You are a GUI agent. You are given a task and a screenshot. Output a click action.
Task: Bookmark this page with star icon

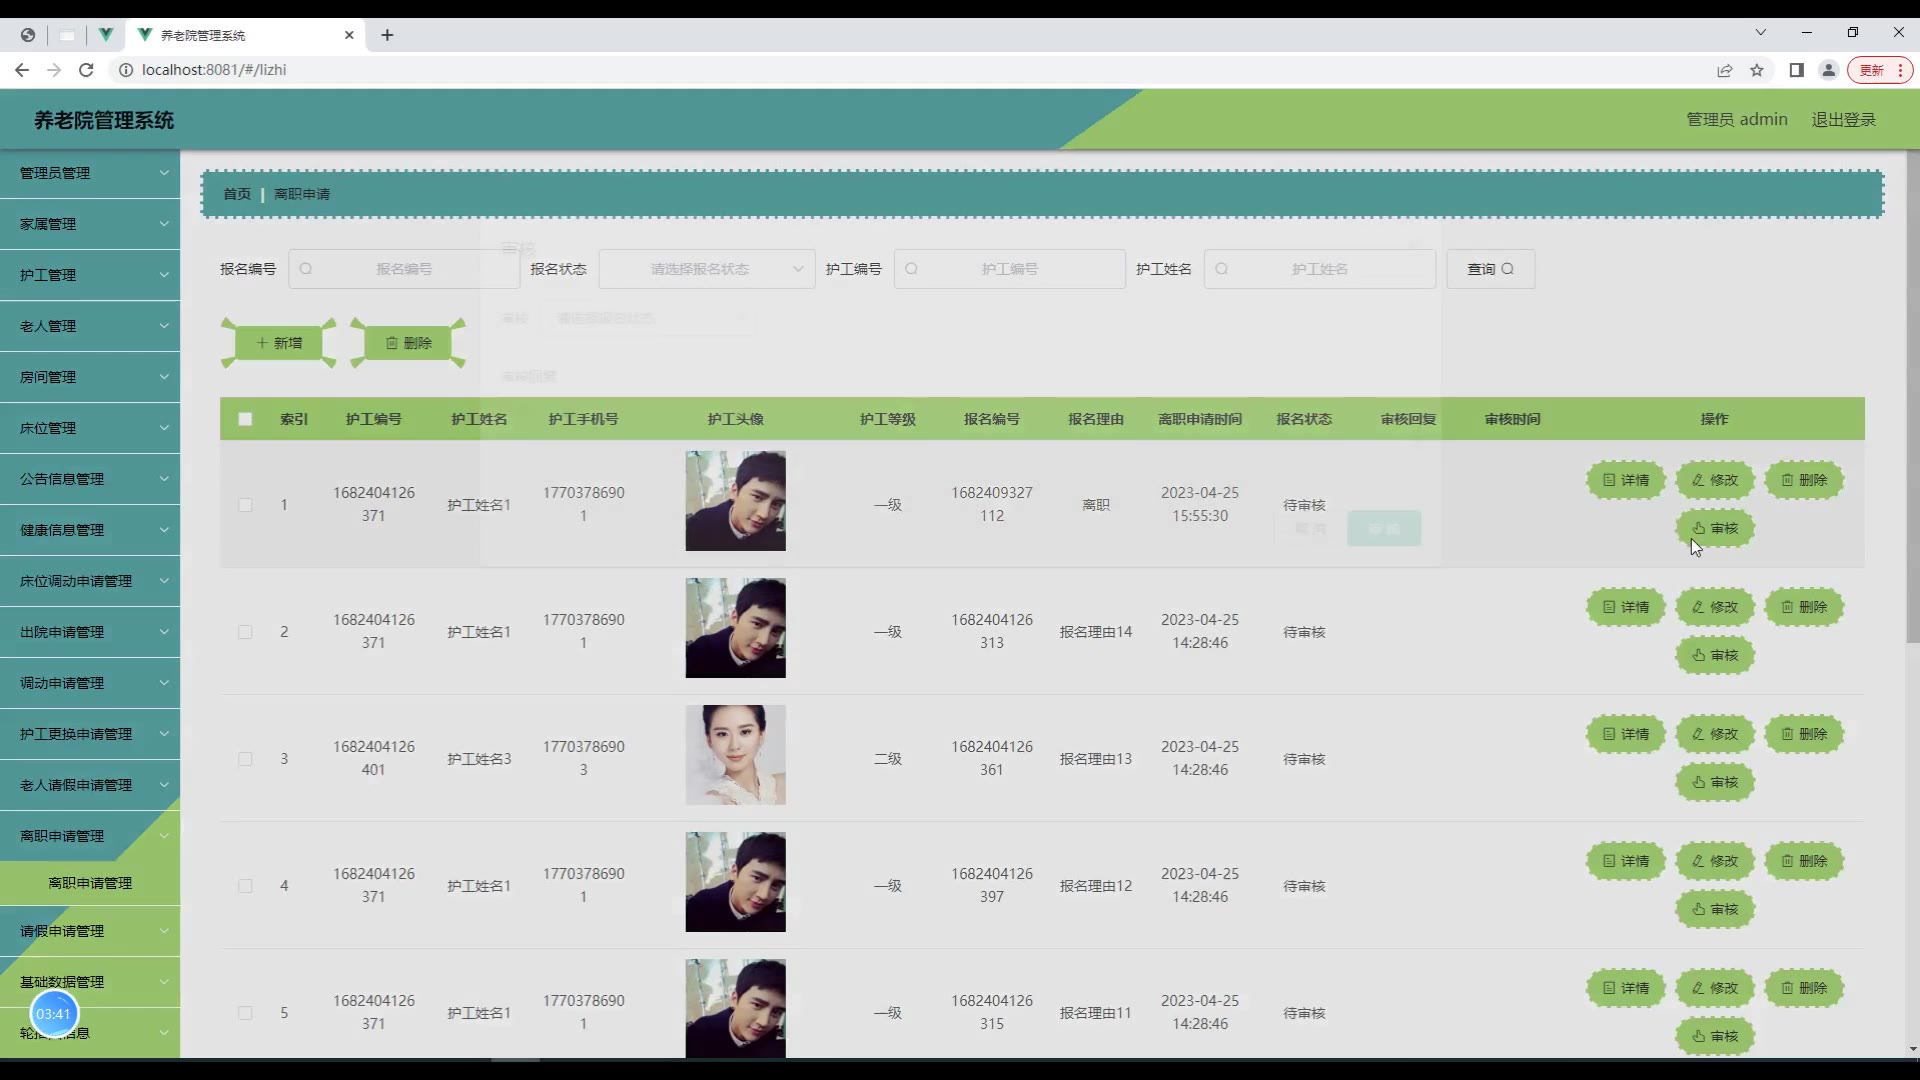point(1757,70)
